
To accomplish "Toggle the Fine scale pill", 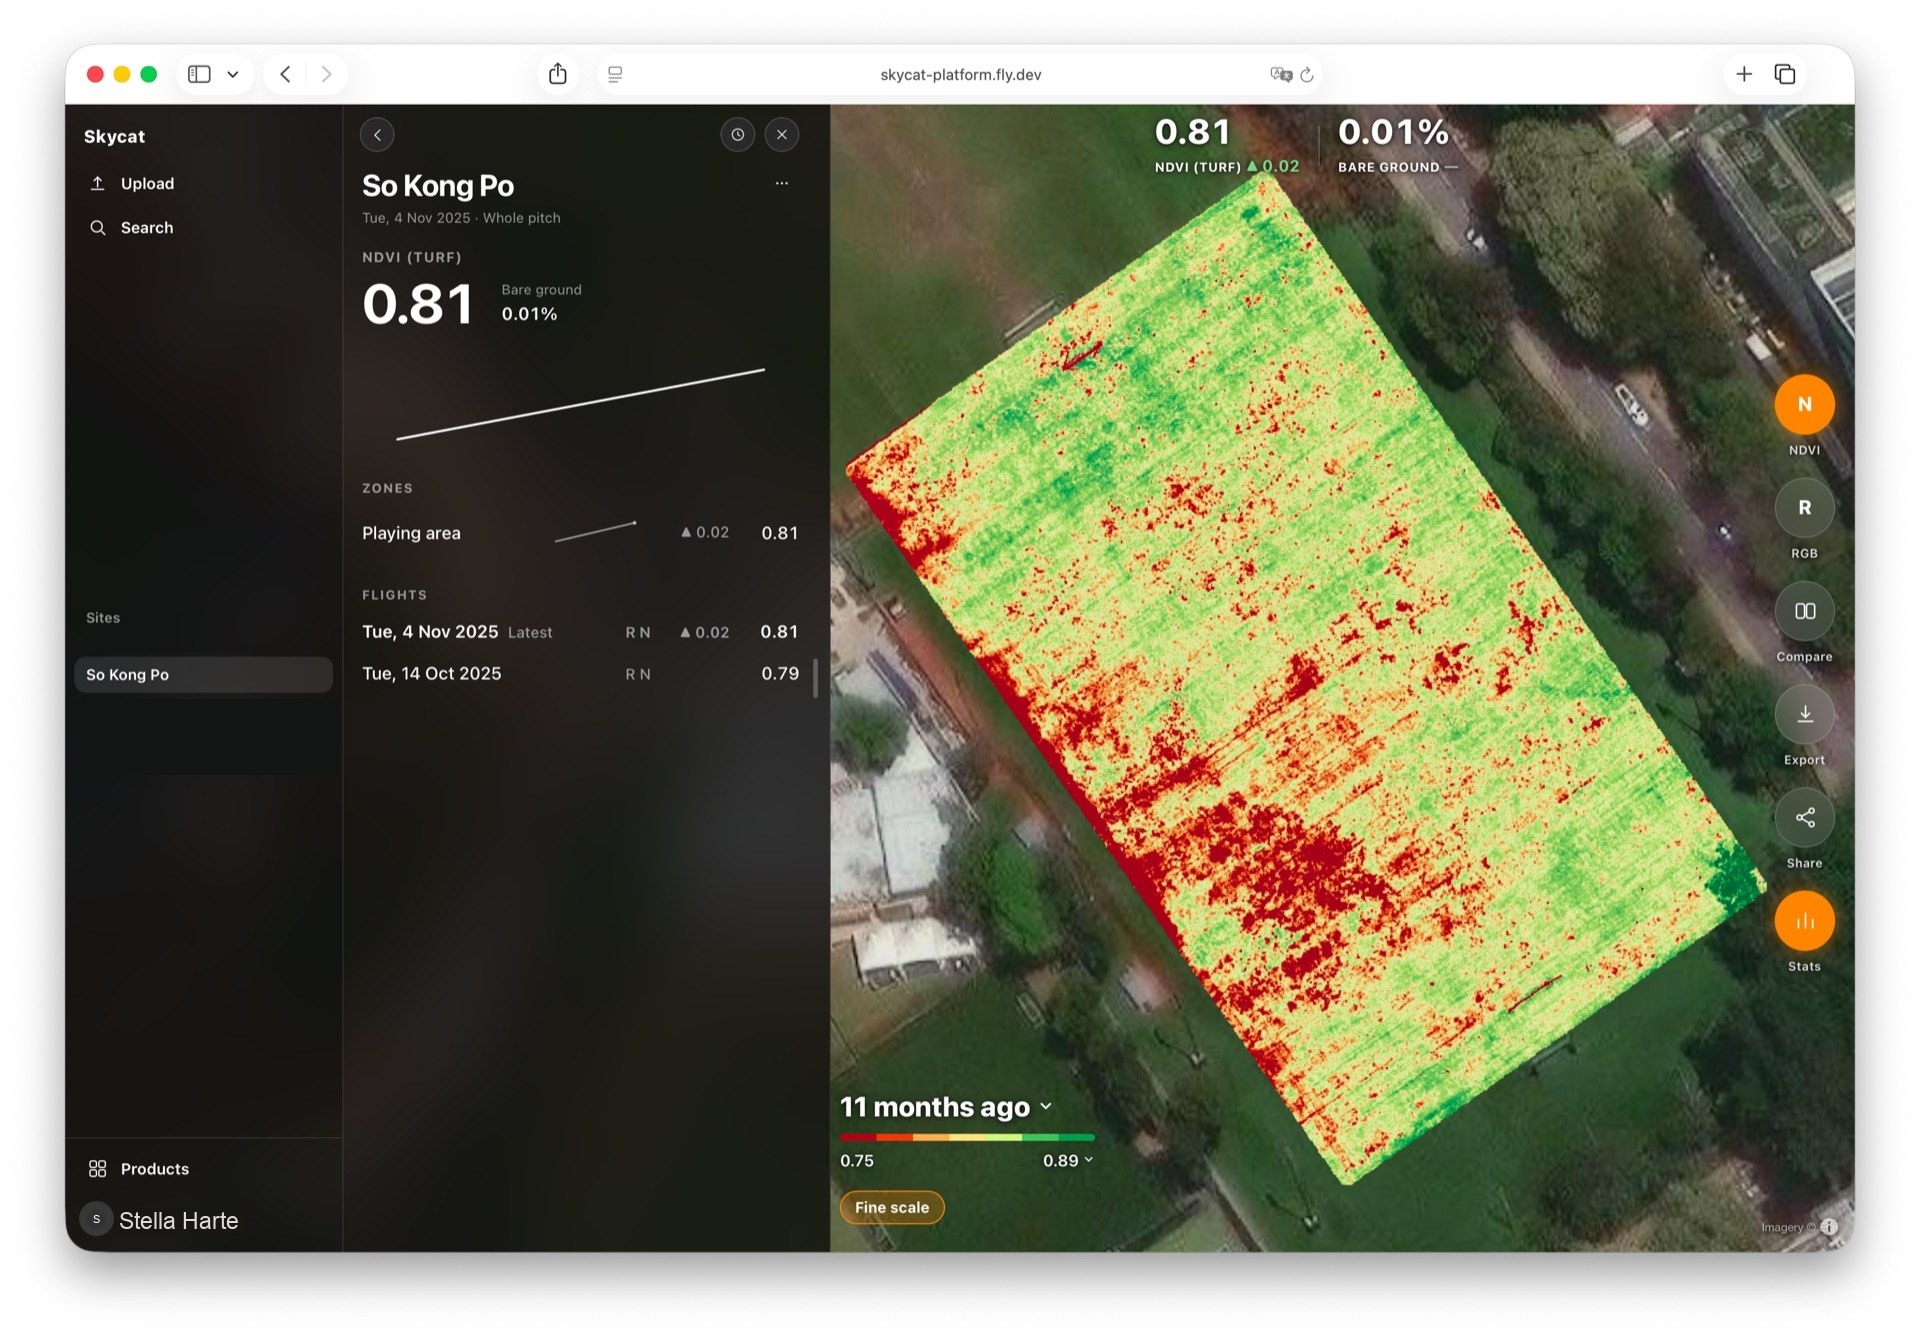I will [892, 1207].
